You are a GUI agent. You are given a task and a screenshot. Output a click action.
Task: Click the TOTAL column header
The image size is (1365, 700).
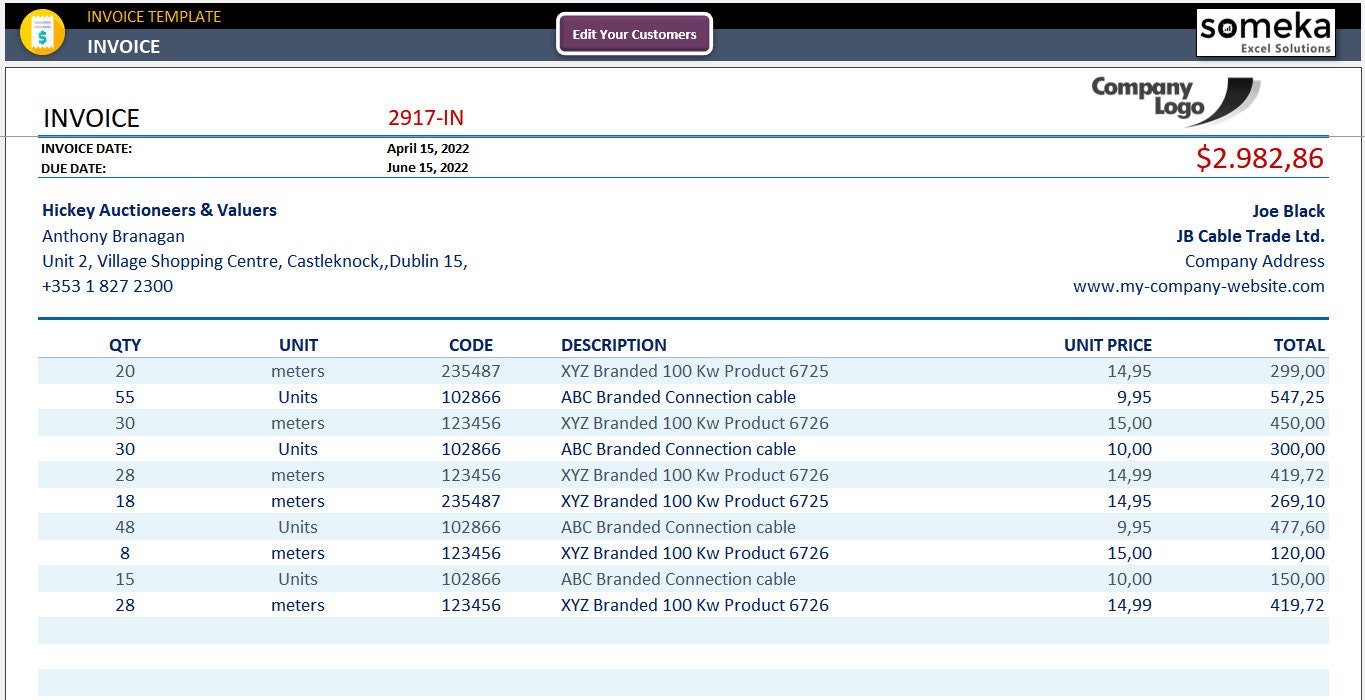click(x=1299, y=345)
